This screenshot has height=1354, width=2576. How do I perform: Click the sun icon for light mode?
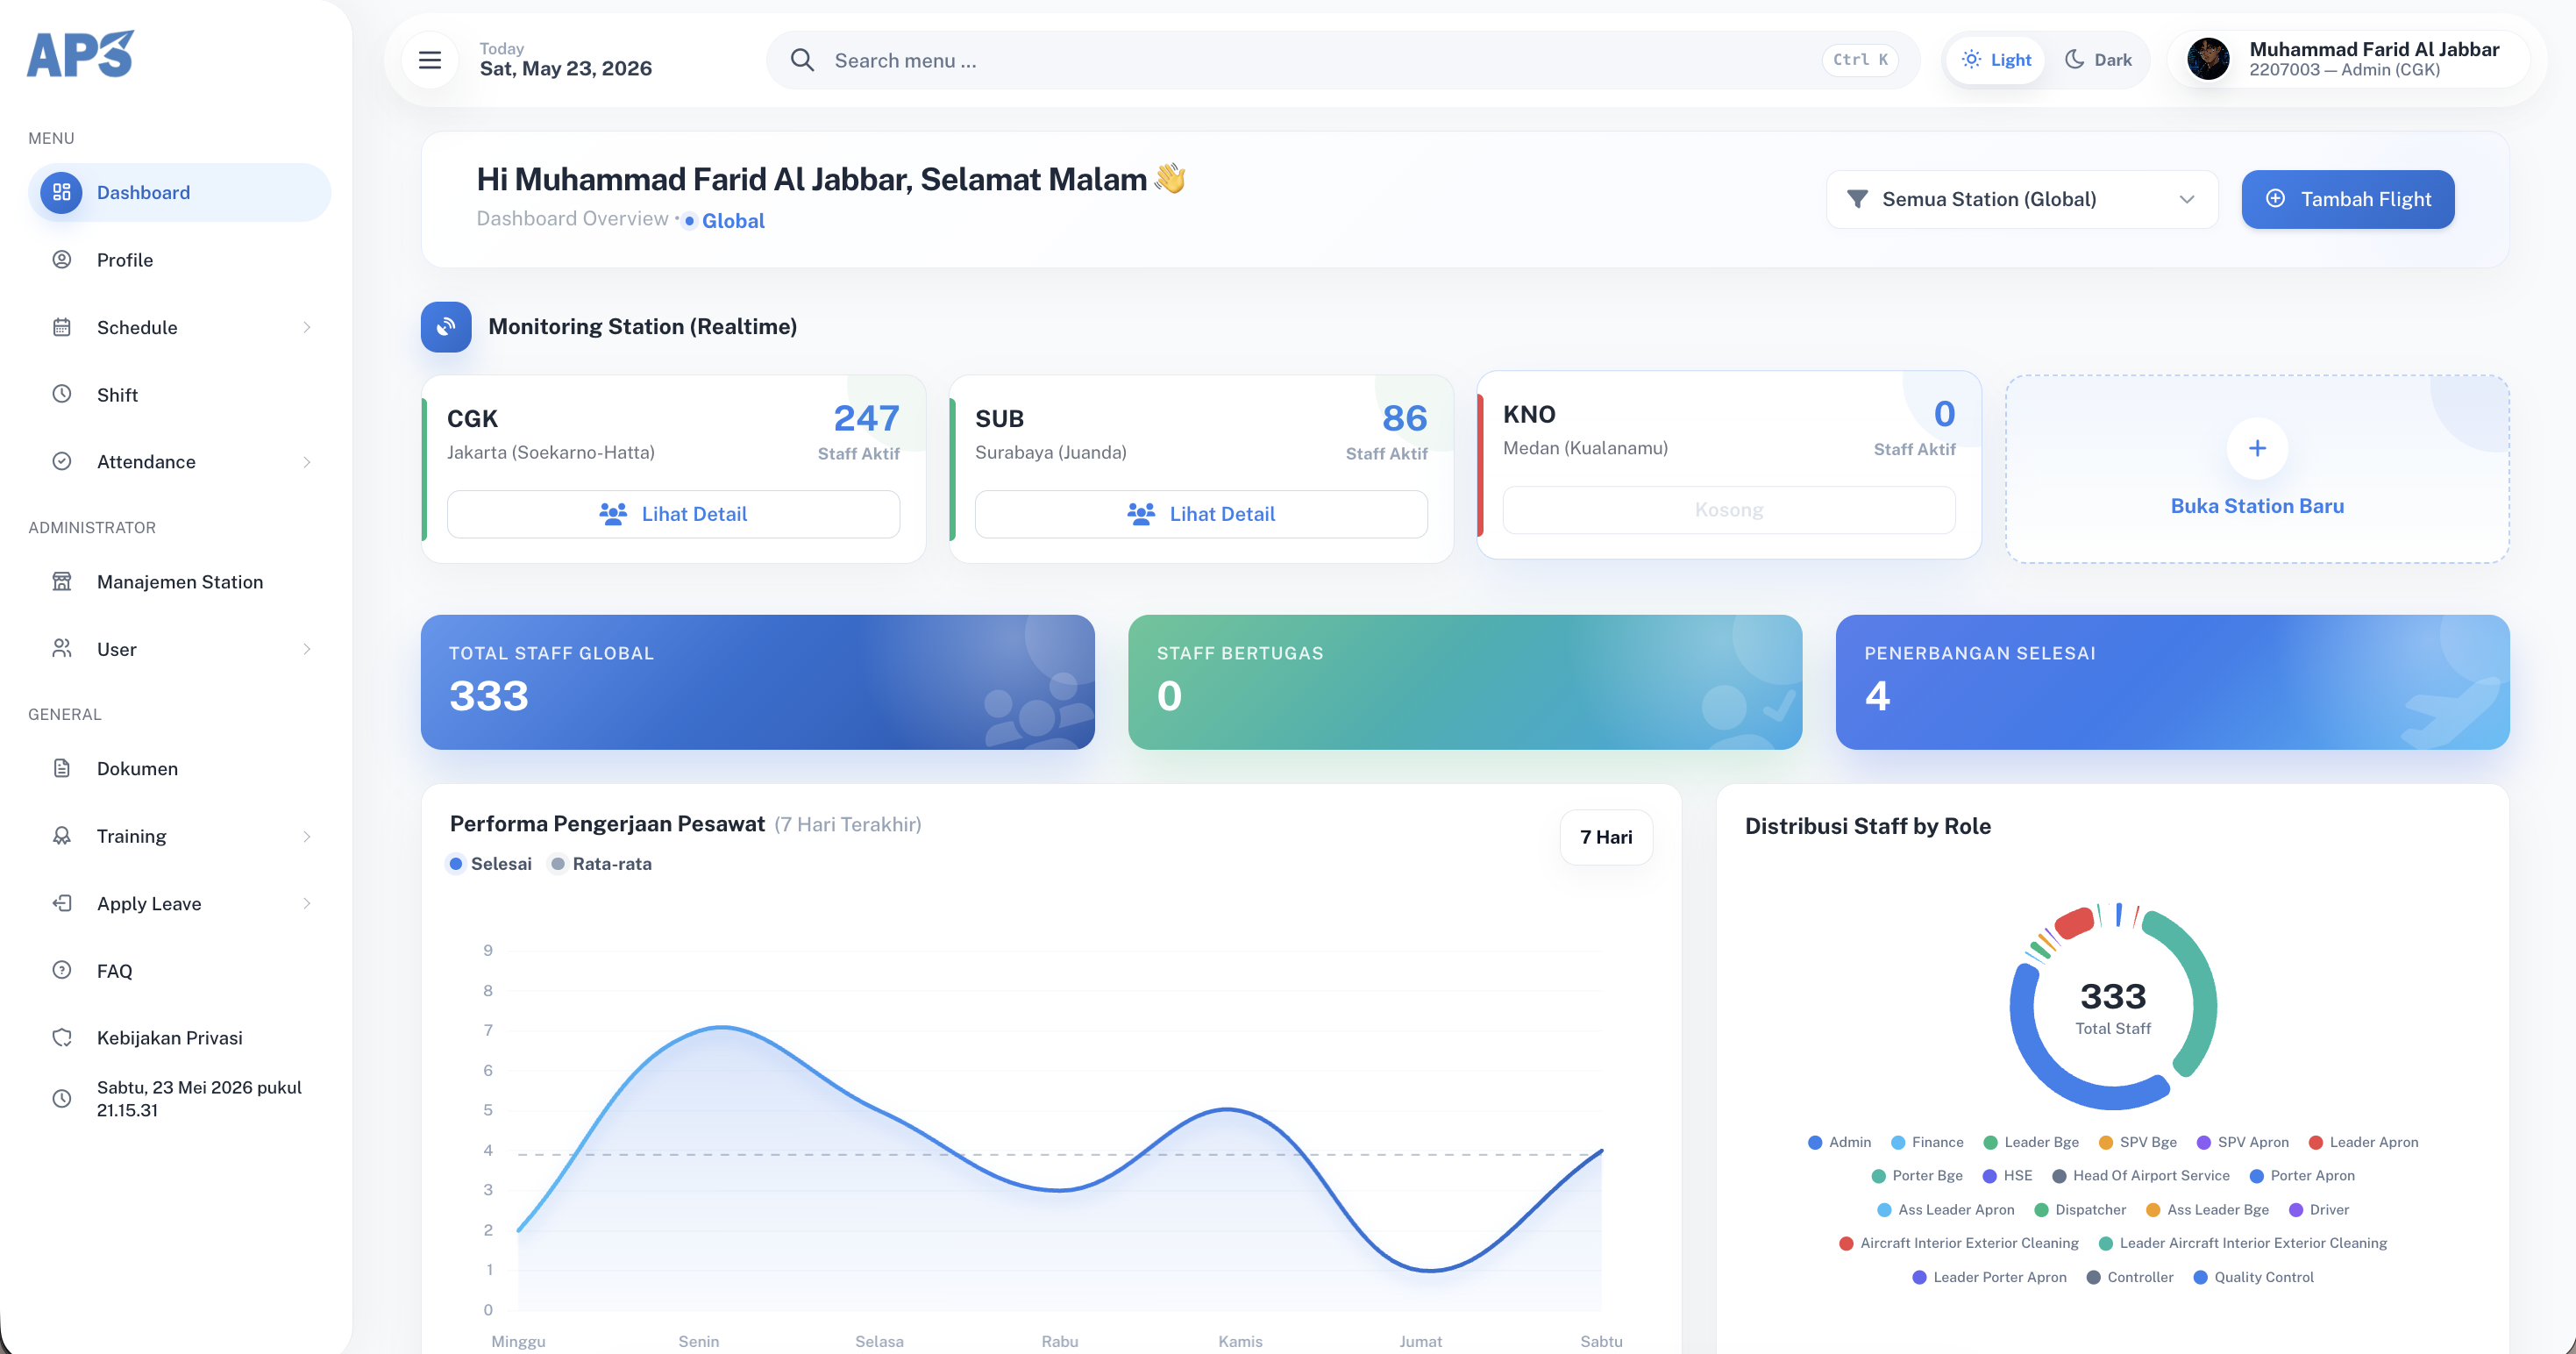(x=1971, y=59)
